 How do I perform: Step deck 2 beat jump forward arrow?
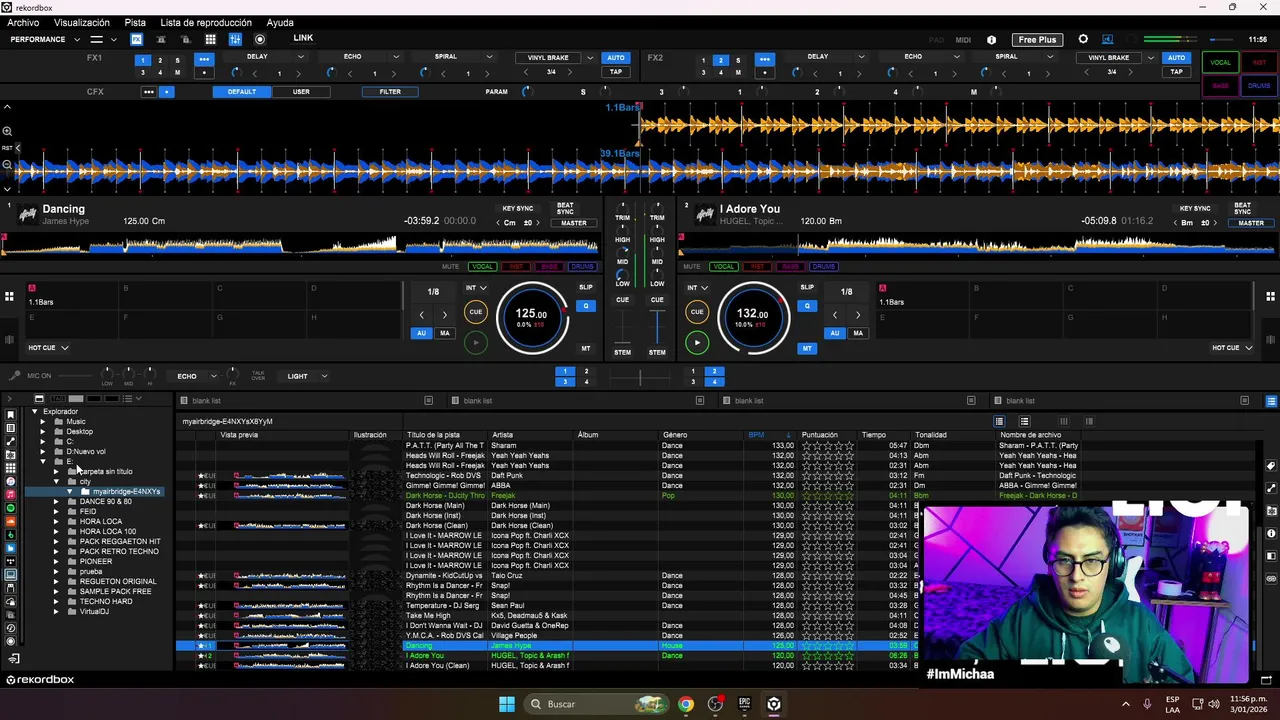857,315
